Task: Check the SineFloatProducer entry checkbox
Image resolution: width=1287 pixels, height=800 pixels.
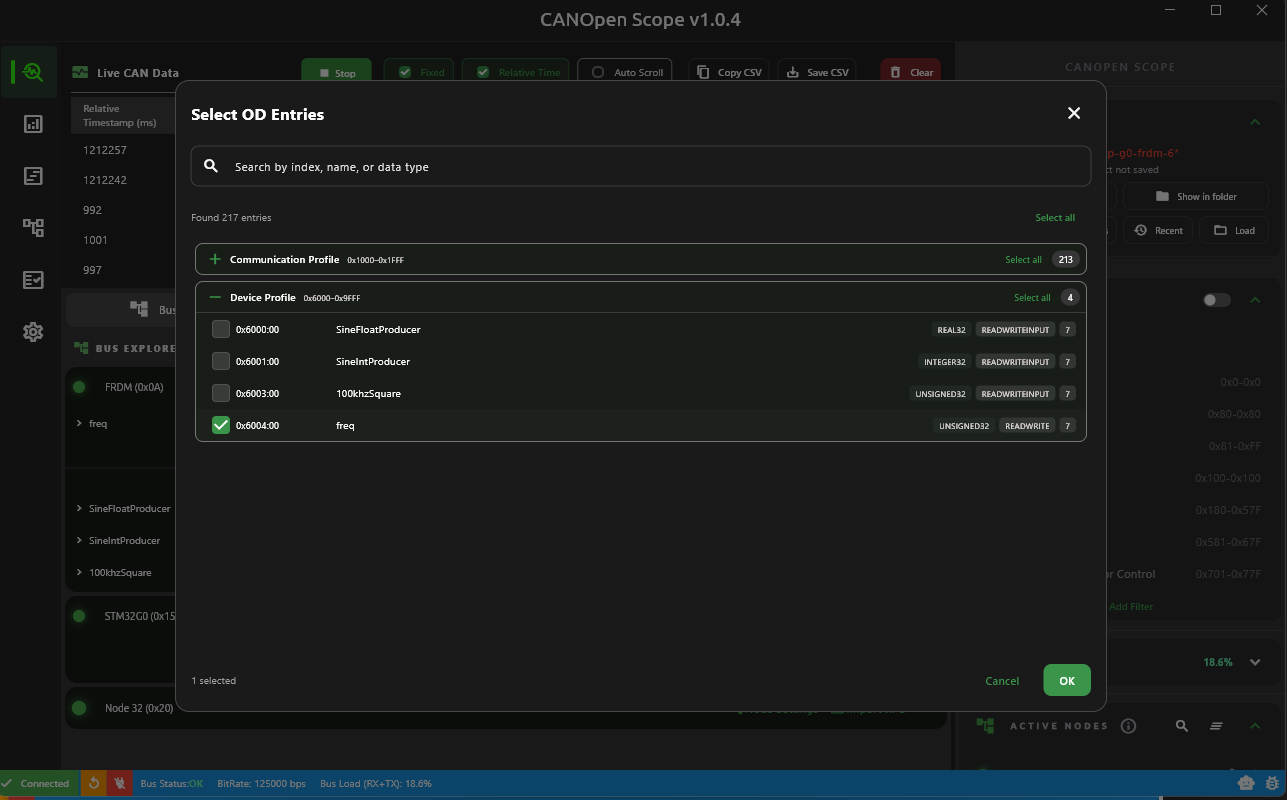Action: (x=221, y=329)
